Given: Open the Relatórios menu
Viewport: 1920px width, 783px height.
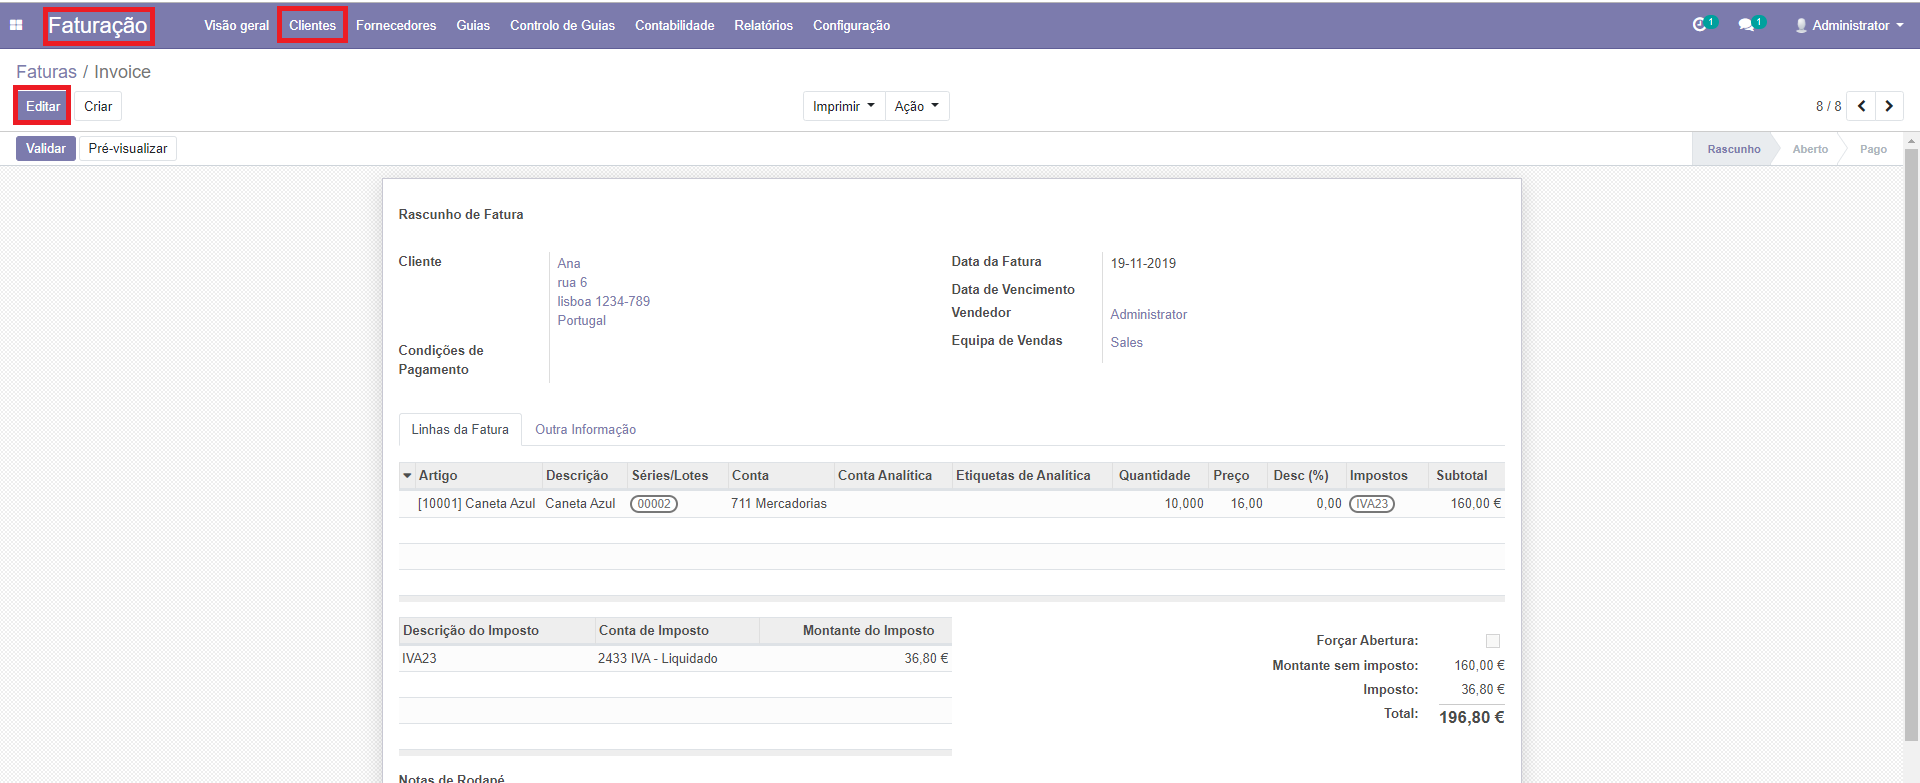Looking at the screenshot, I should point(763,25).
